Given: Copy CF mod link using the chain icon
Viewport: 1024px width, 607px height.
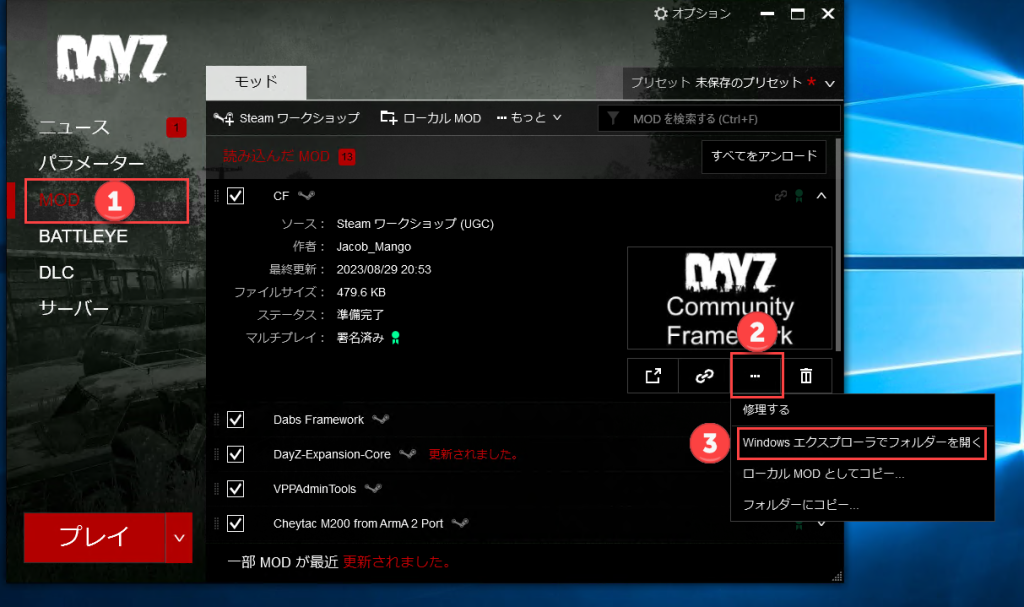Looking at the screenshot, I should [704, 376].
